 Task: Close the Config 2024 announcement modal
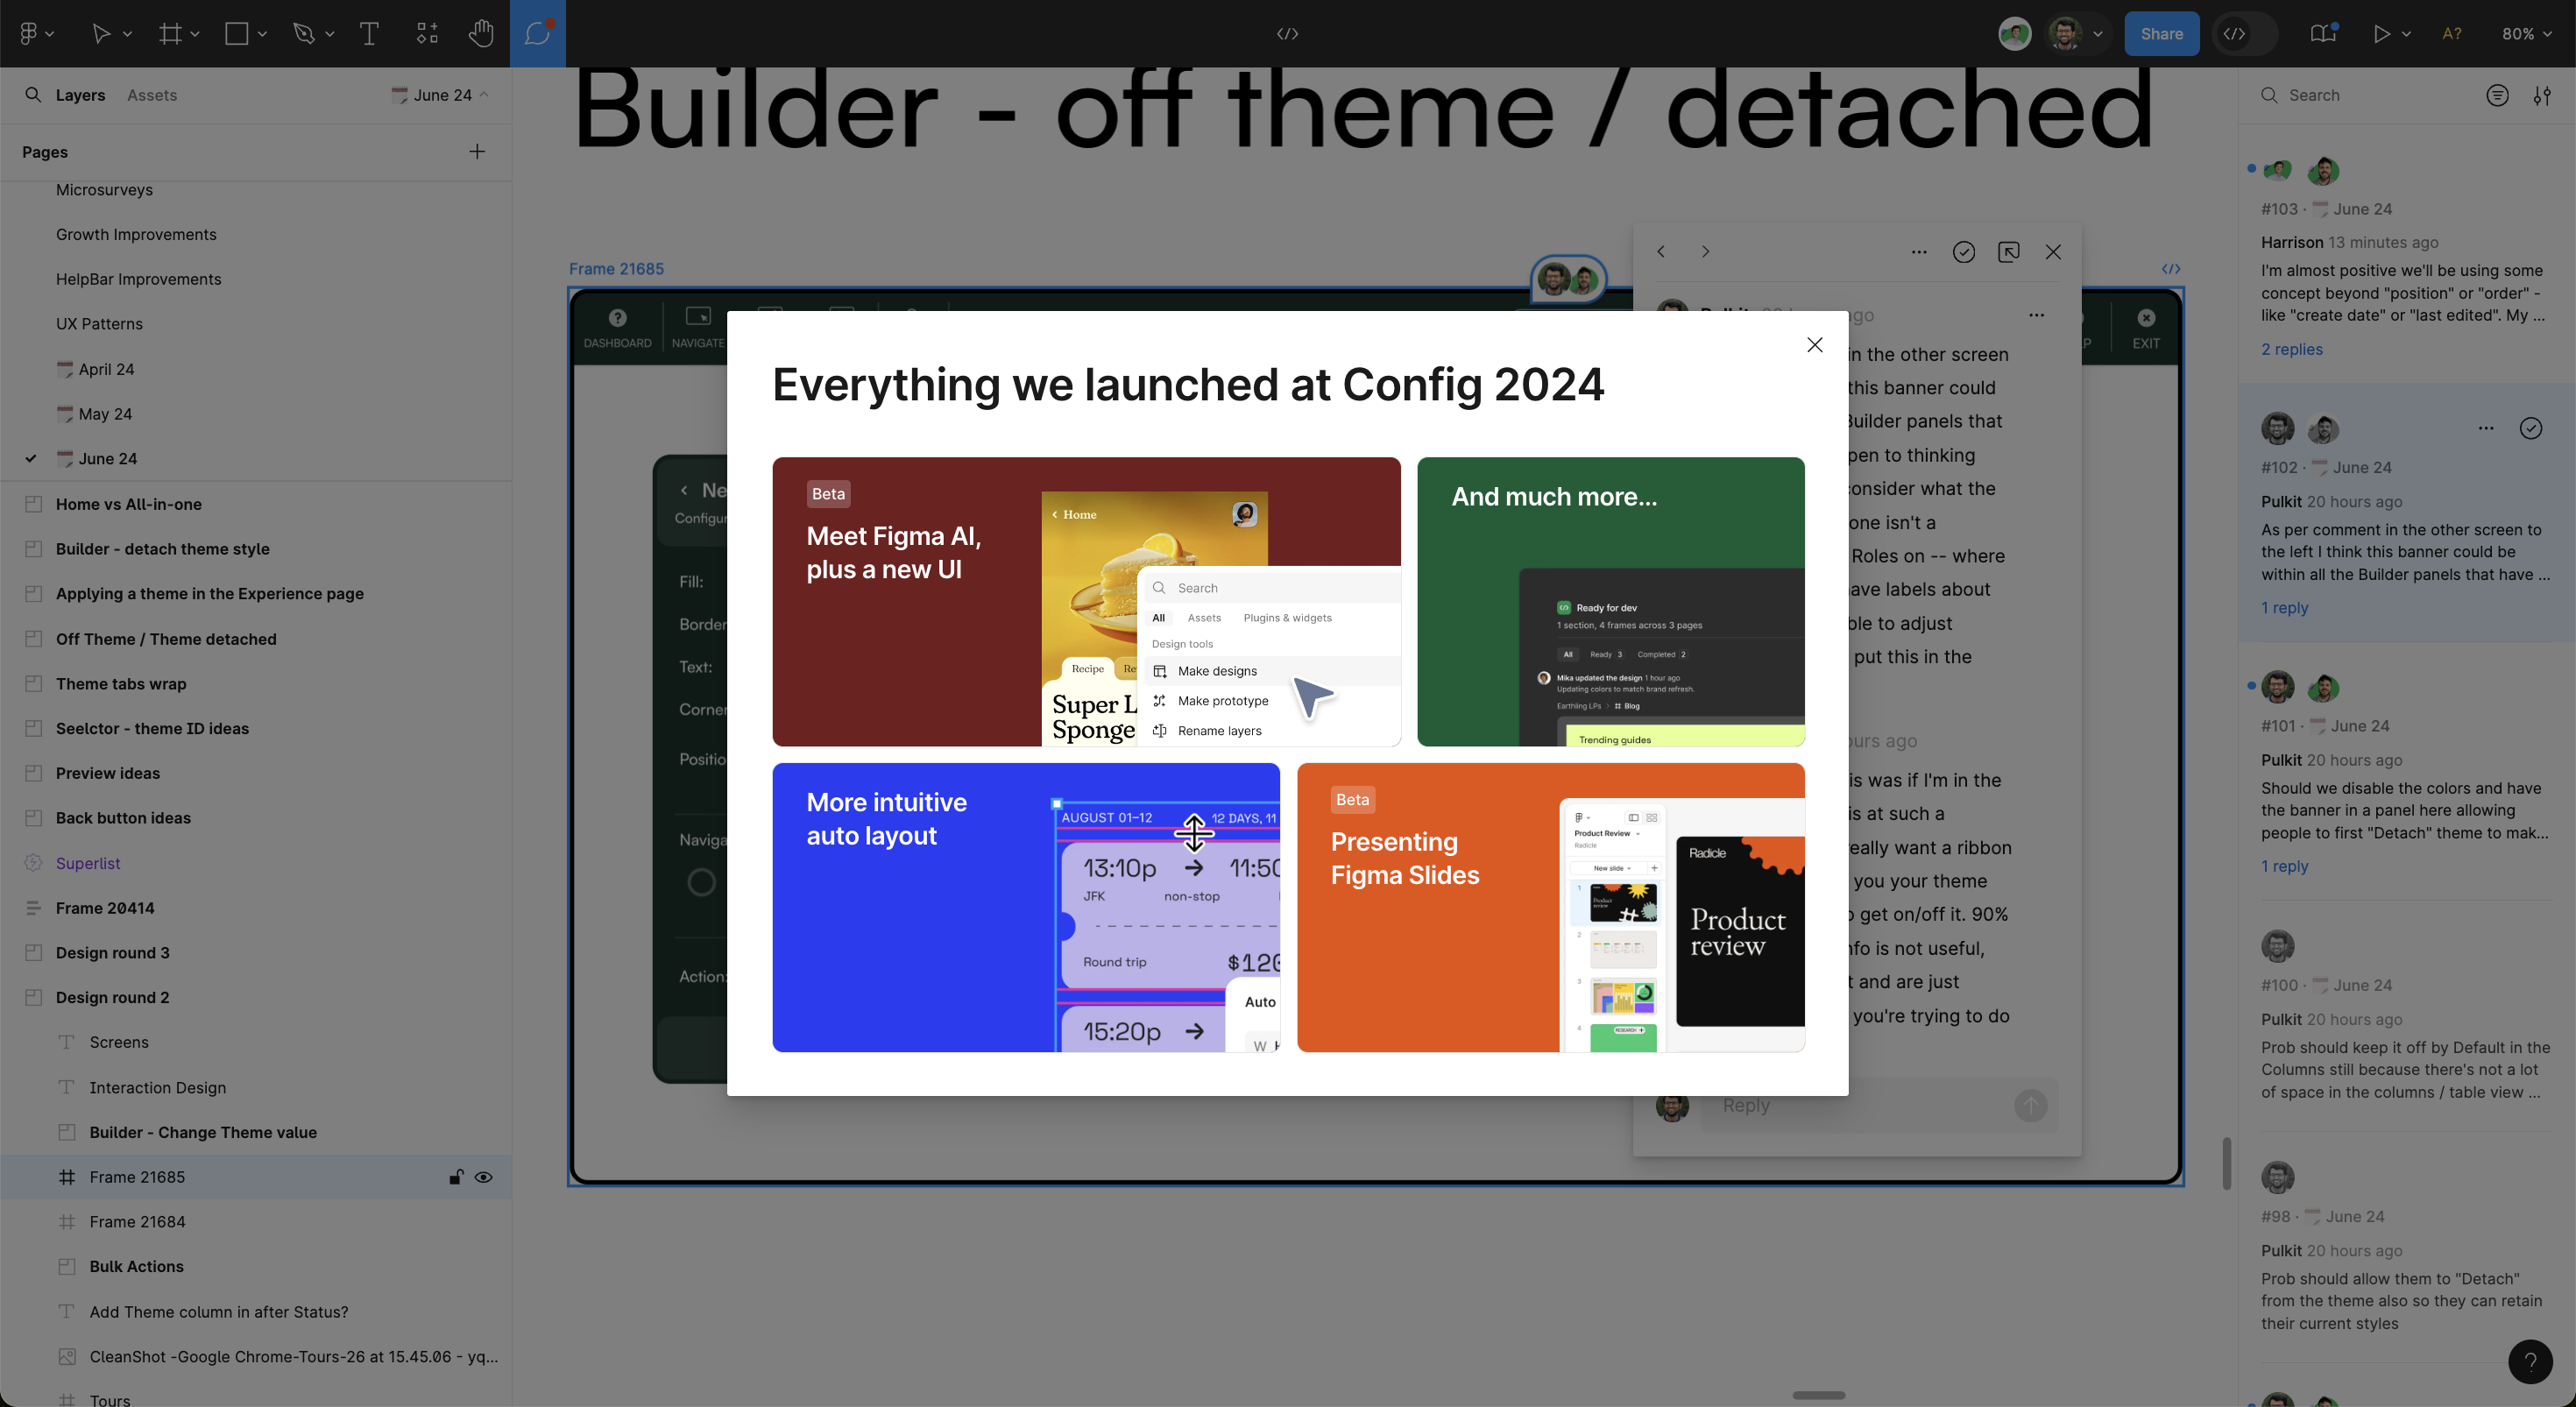point(1814,345)
